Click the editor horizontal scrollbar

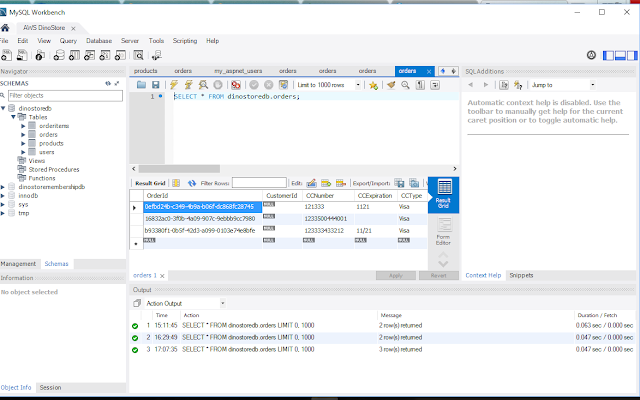[x=180, y=169]
